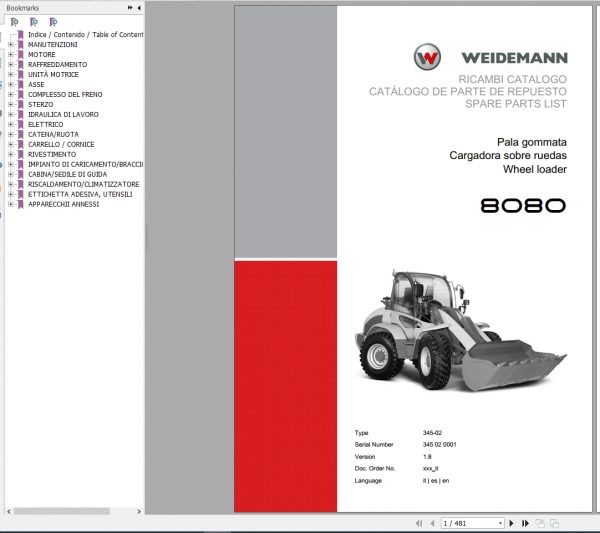Expand the ASSE bookmark
The image size is (600, 533).
point(11,85)
